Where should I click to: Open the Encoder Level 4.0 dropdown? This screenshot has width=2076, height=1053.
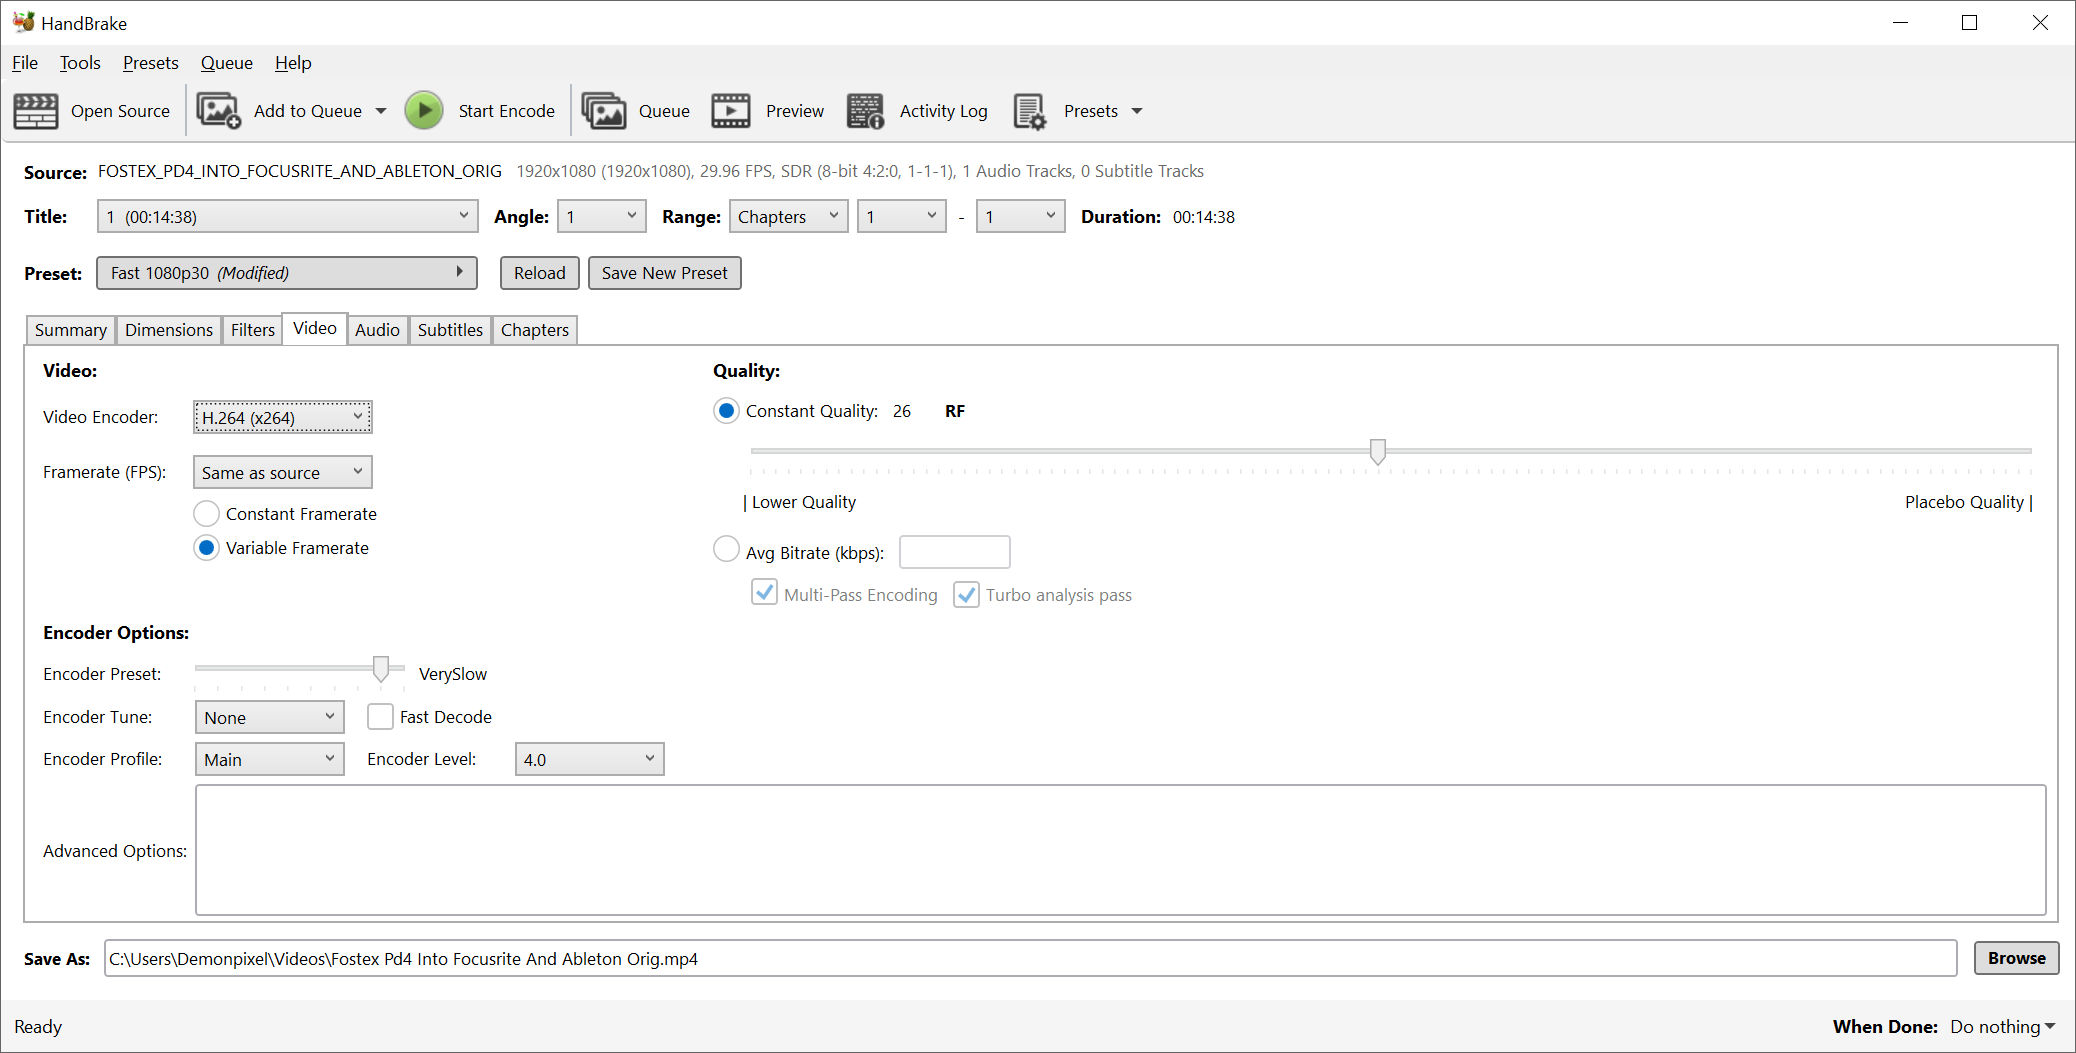coord(590,759)
